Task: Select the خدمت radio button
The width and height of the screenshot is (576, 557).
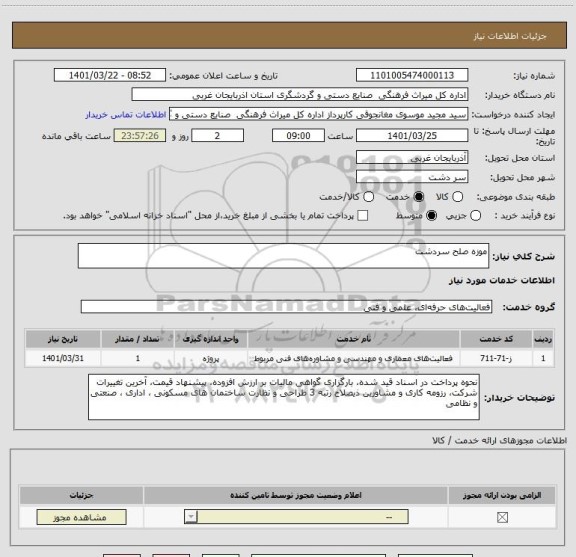Action: coord(419,197)
